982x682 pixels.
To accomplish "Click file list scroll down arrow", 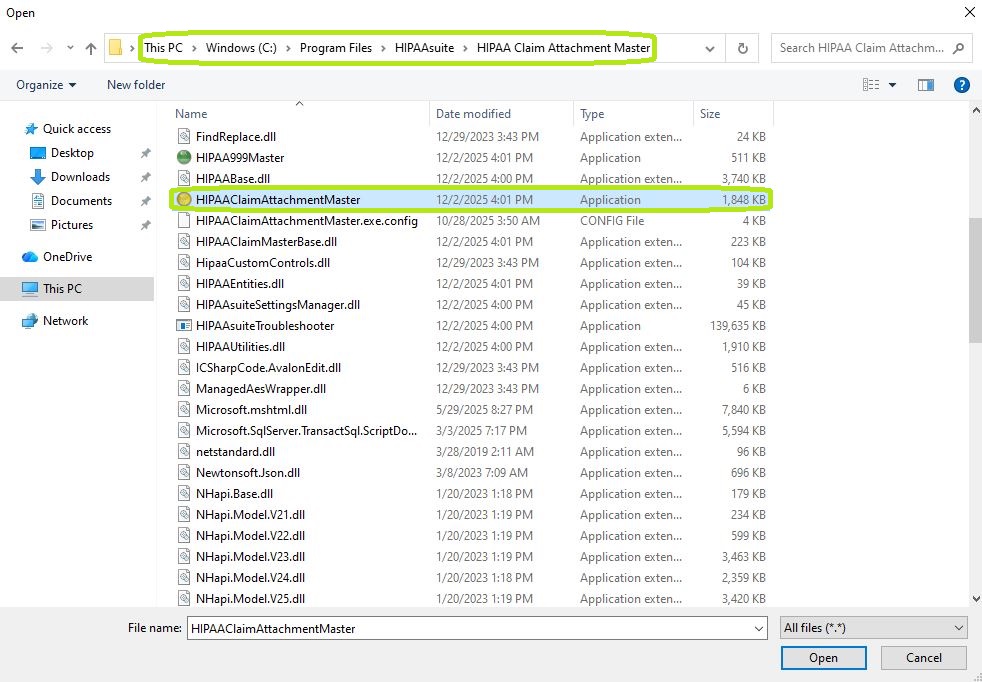I will (975, 599).
